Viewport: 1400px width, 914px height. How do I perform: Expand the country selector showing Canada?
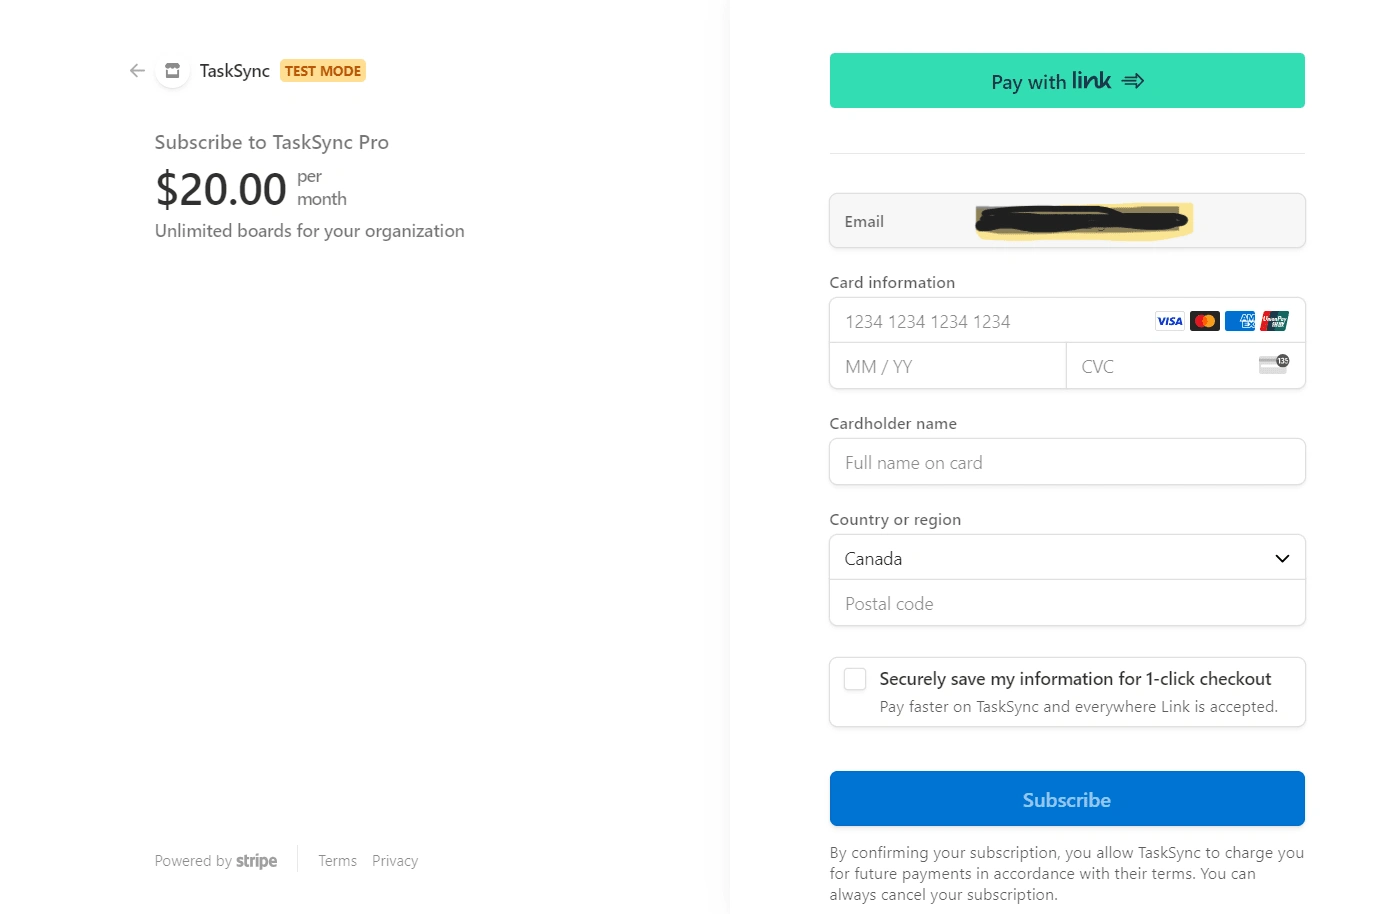click(1067, 557)
